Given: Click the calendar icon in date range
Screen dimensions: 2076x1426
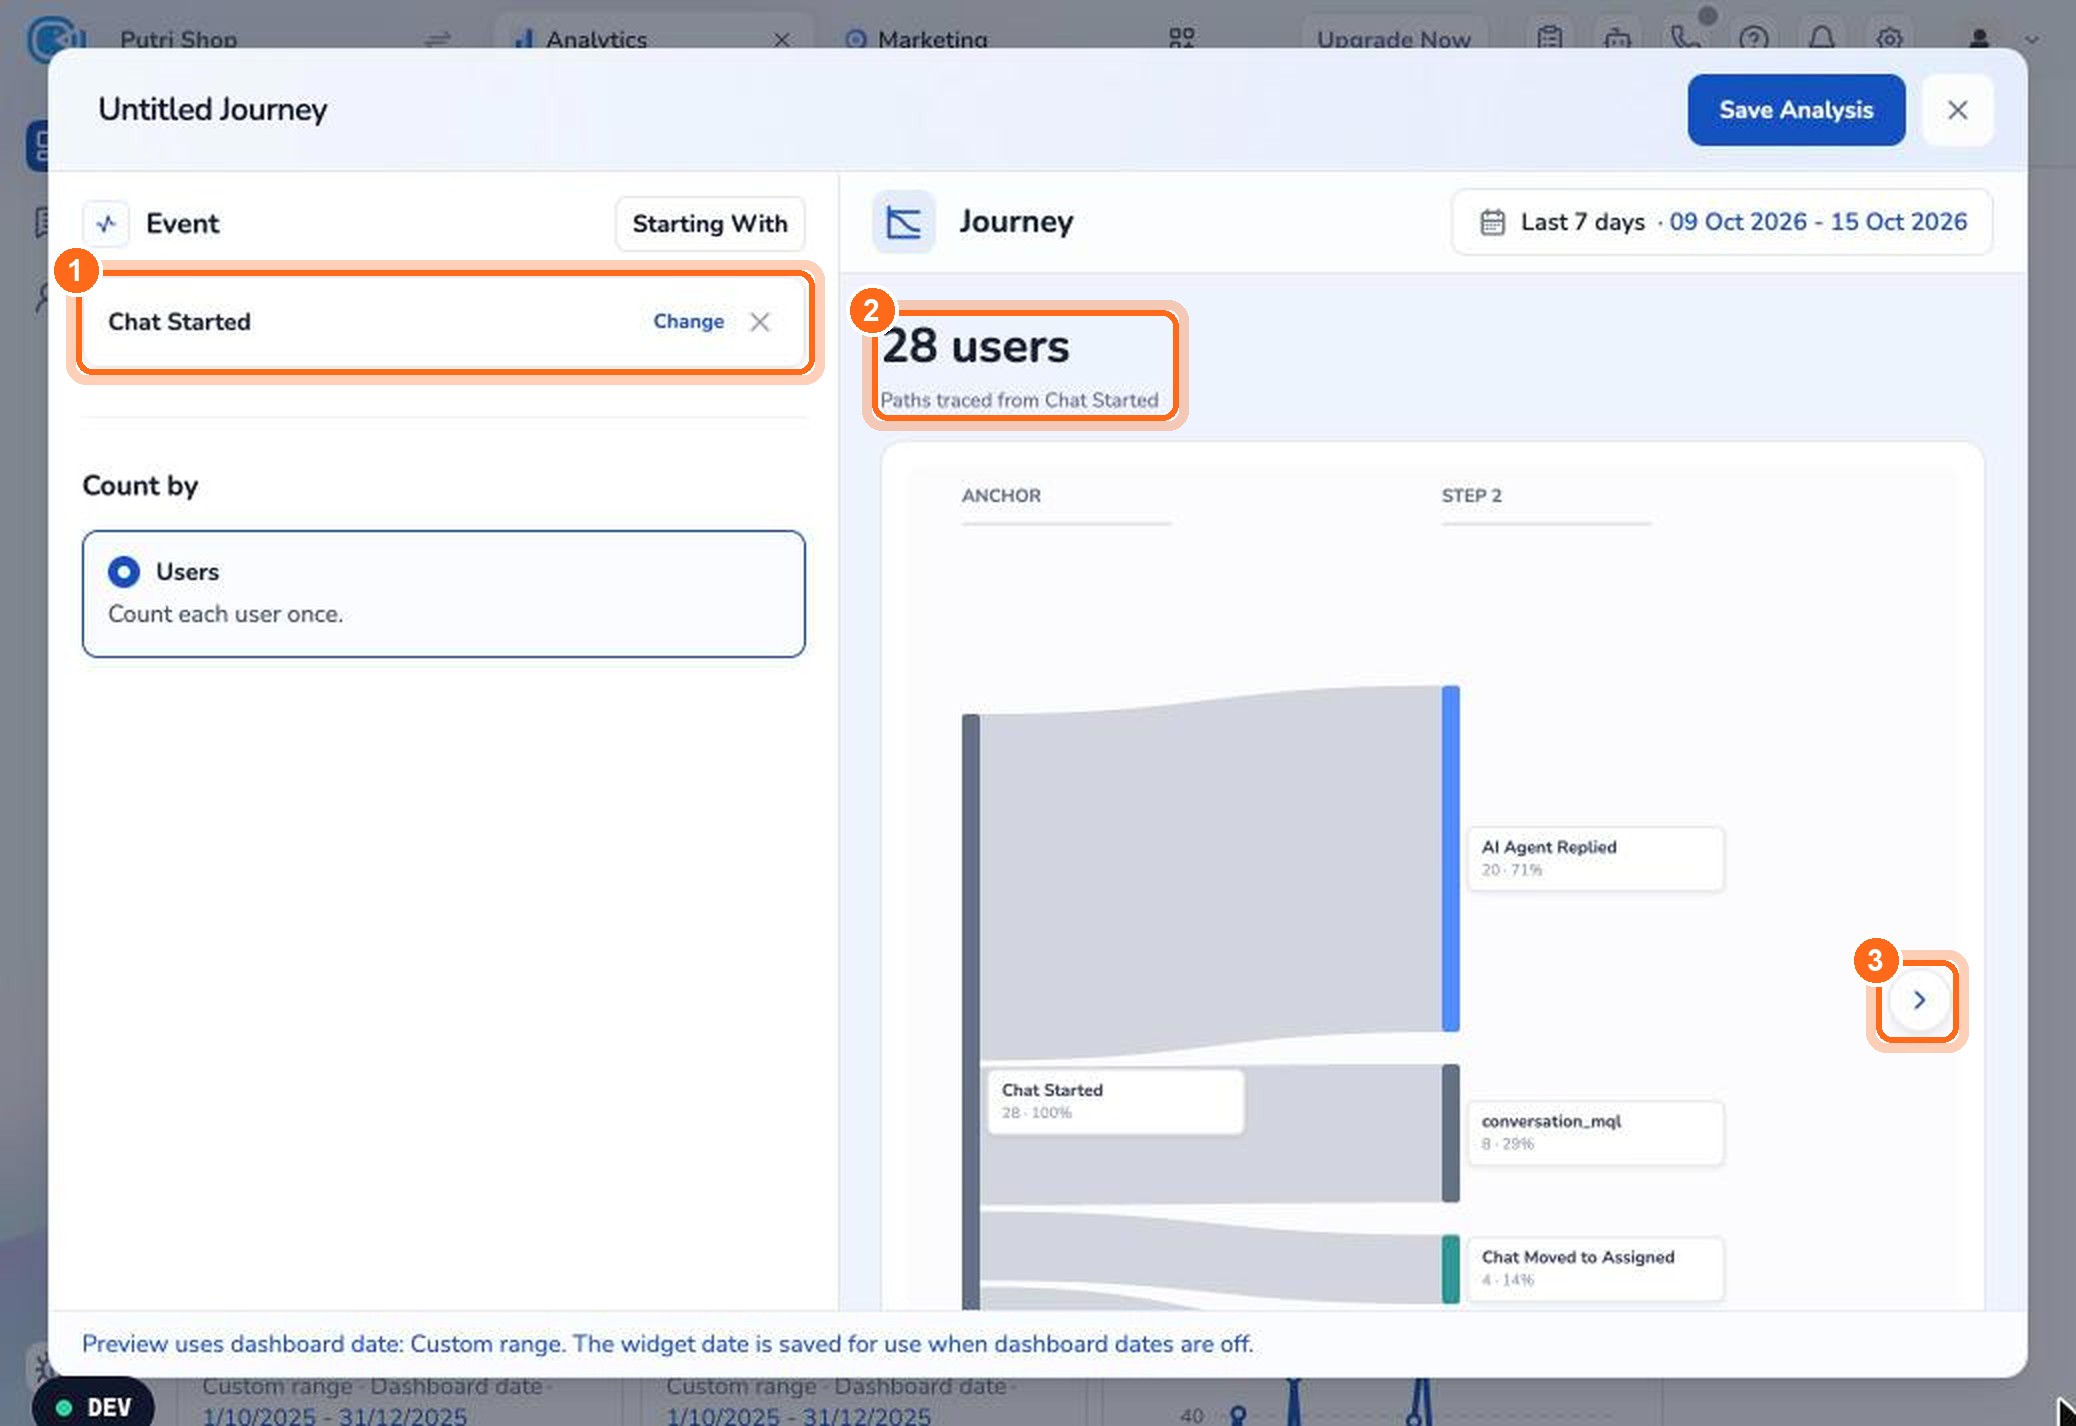Looking at the screenshot, I should tap(1492, 222).
